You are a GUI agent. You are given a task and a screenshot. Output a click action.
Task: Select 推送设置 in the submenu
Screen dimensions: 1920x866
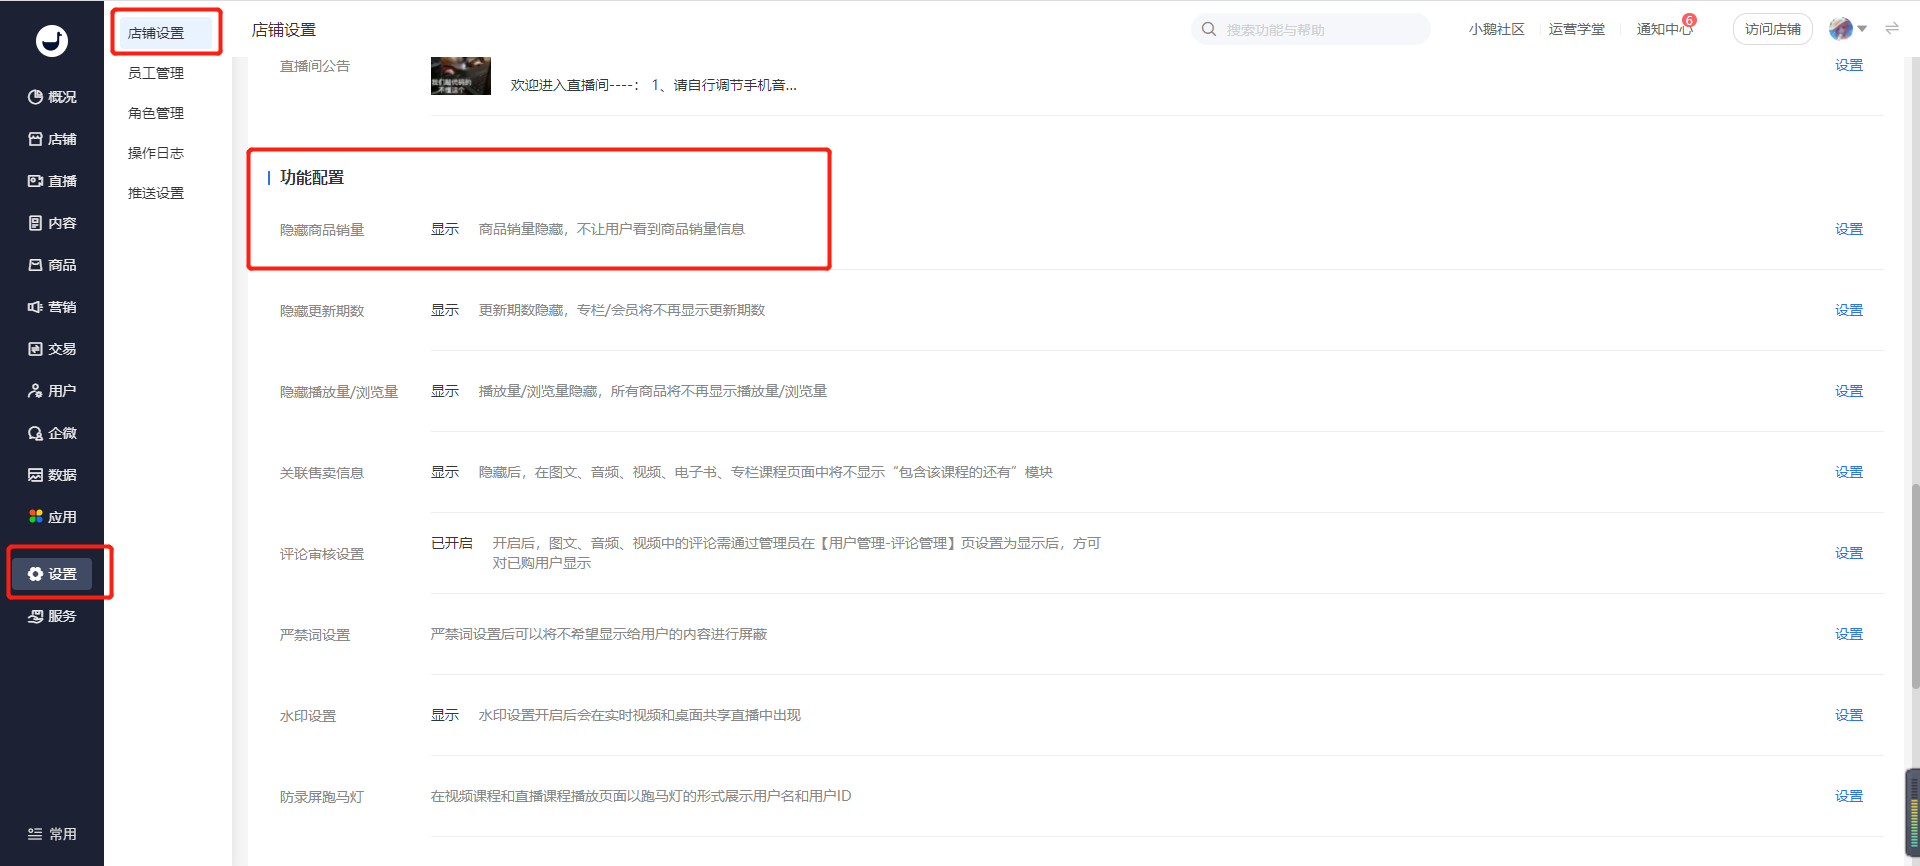(x=156, y=193)
